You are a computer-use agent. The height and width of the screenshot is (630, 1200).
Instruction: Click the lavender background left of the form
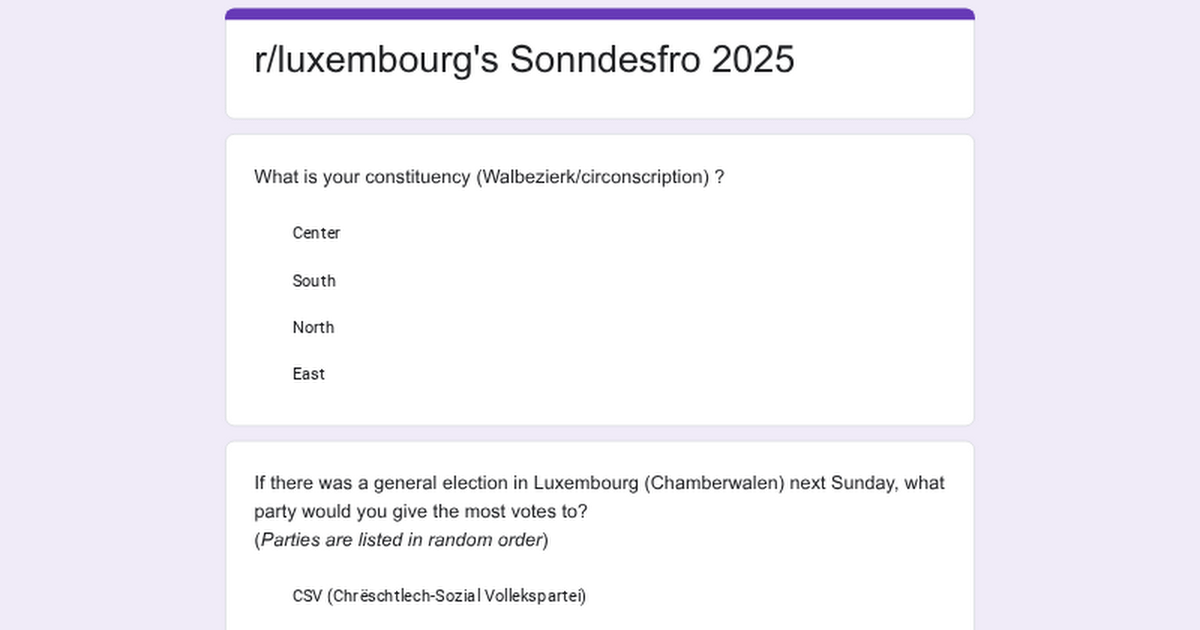pos(110,300)
